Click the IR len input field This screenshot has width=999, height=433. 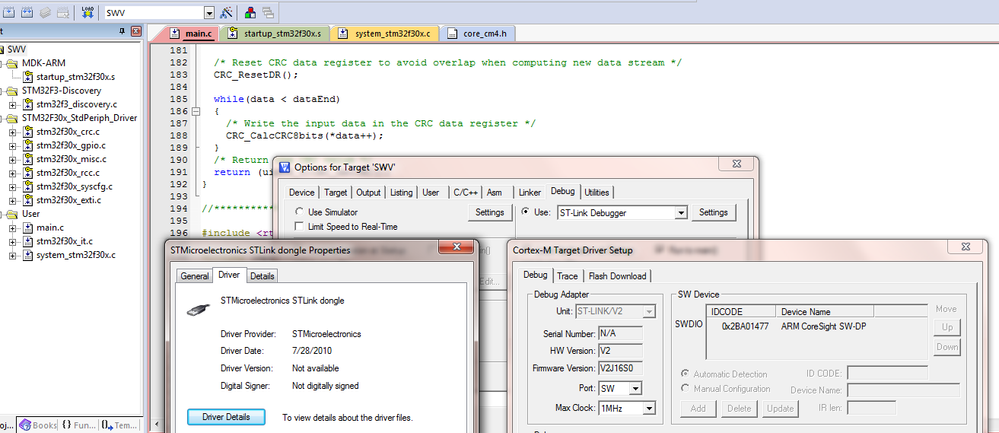pyautogui.click(x=871, y=407)
